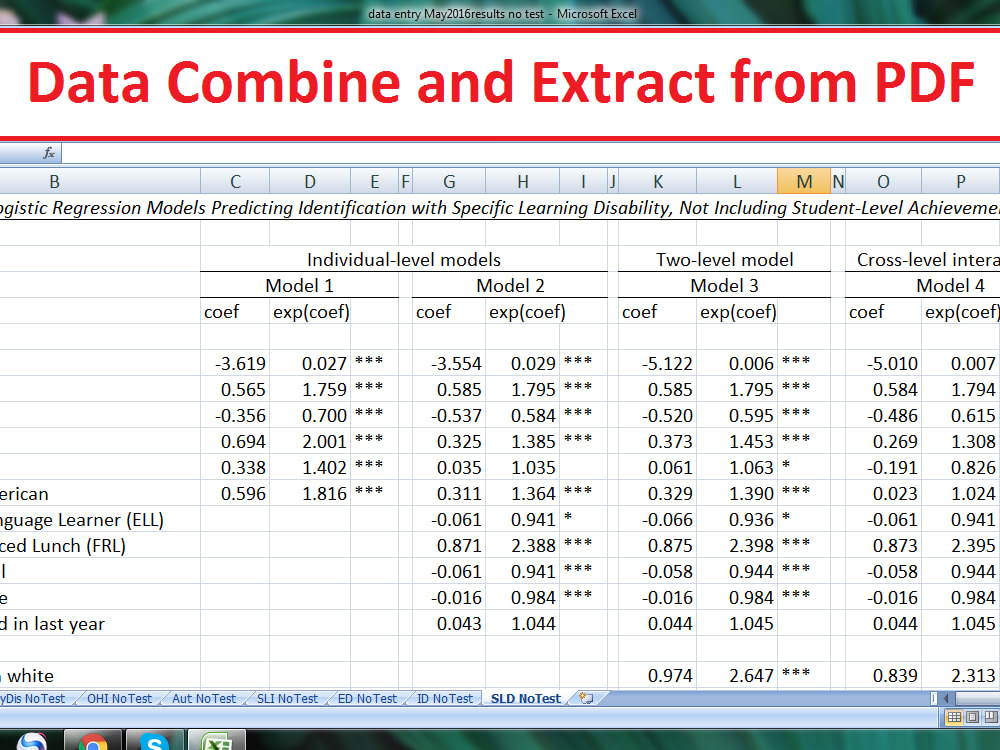The image size is (1000, 750).
Task: Open the OHI NoTest sheet tab
Action: tap(119, 698)
